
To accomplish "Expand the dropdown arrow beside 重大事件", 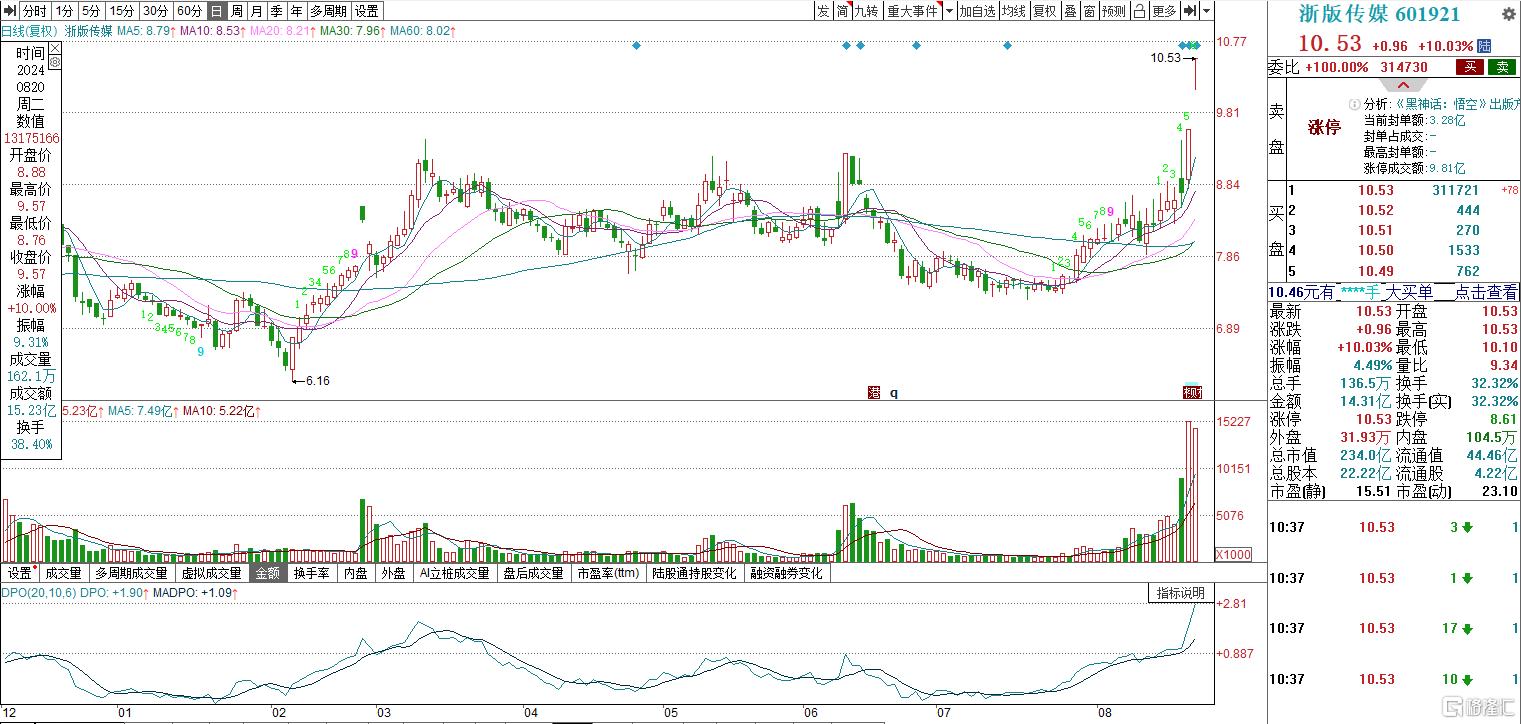I will (x=949, y=11).
